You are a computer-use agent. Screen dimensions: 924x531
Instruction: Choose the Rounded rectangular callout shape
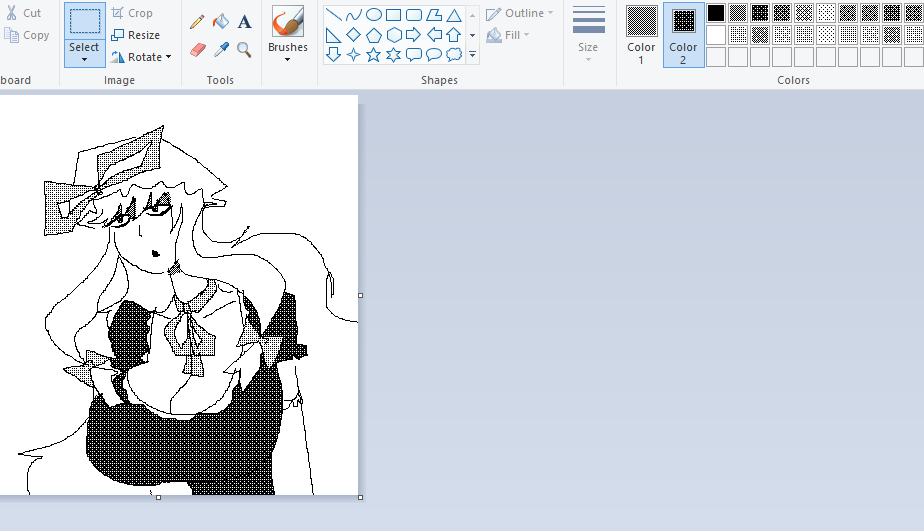pos(414,55)
